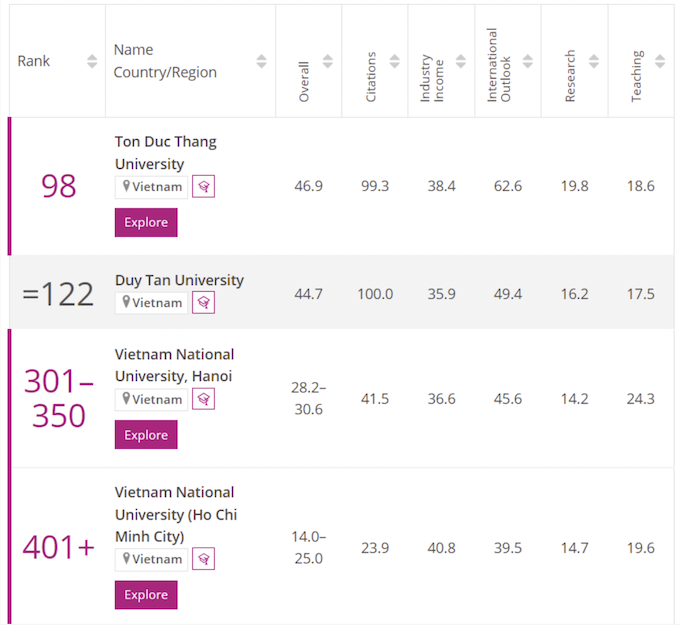Sort by Industry Income arrows
The height and width of the screenshot is (625, 680).
point(461,61)
